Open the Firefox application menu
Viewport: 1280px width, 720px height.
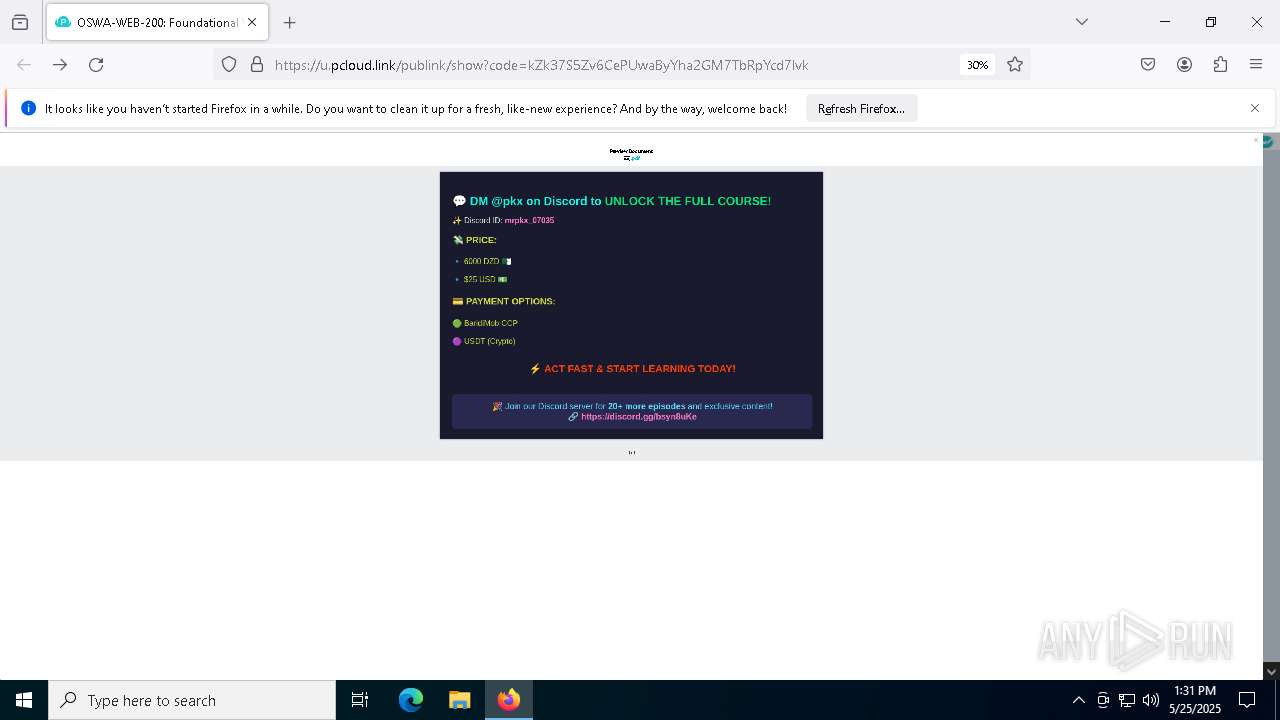coord(1256,64)
